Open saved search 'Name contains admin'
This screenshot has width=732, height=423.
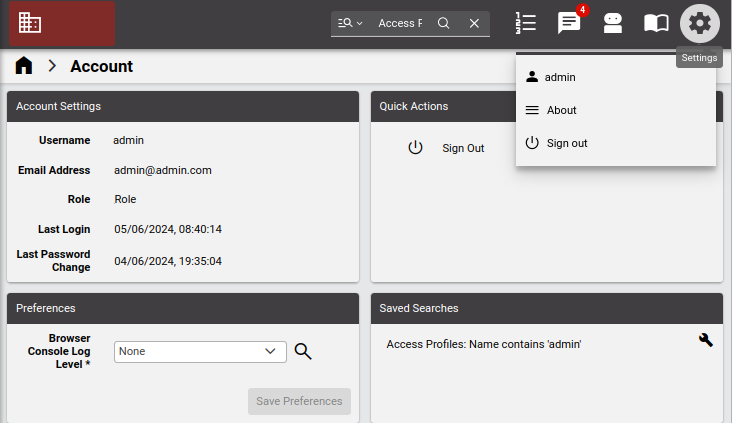pyautogui.click(x=483, y=344)
